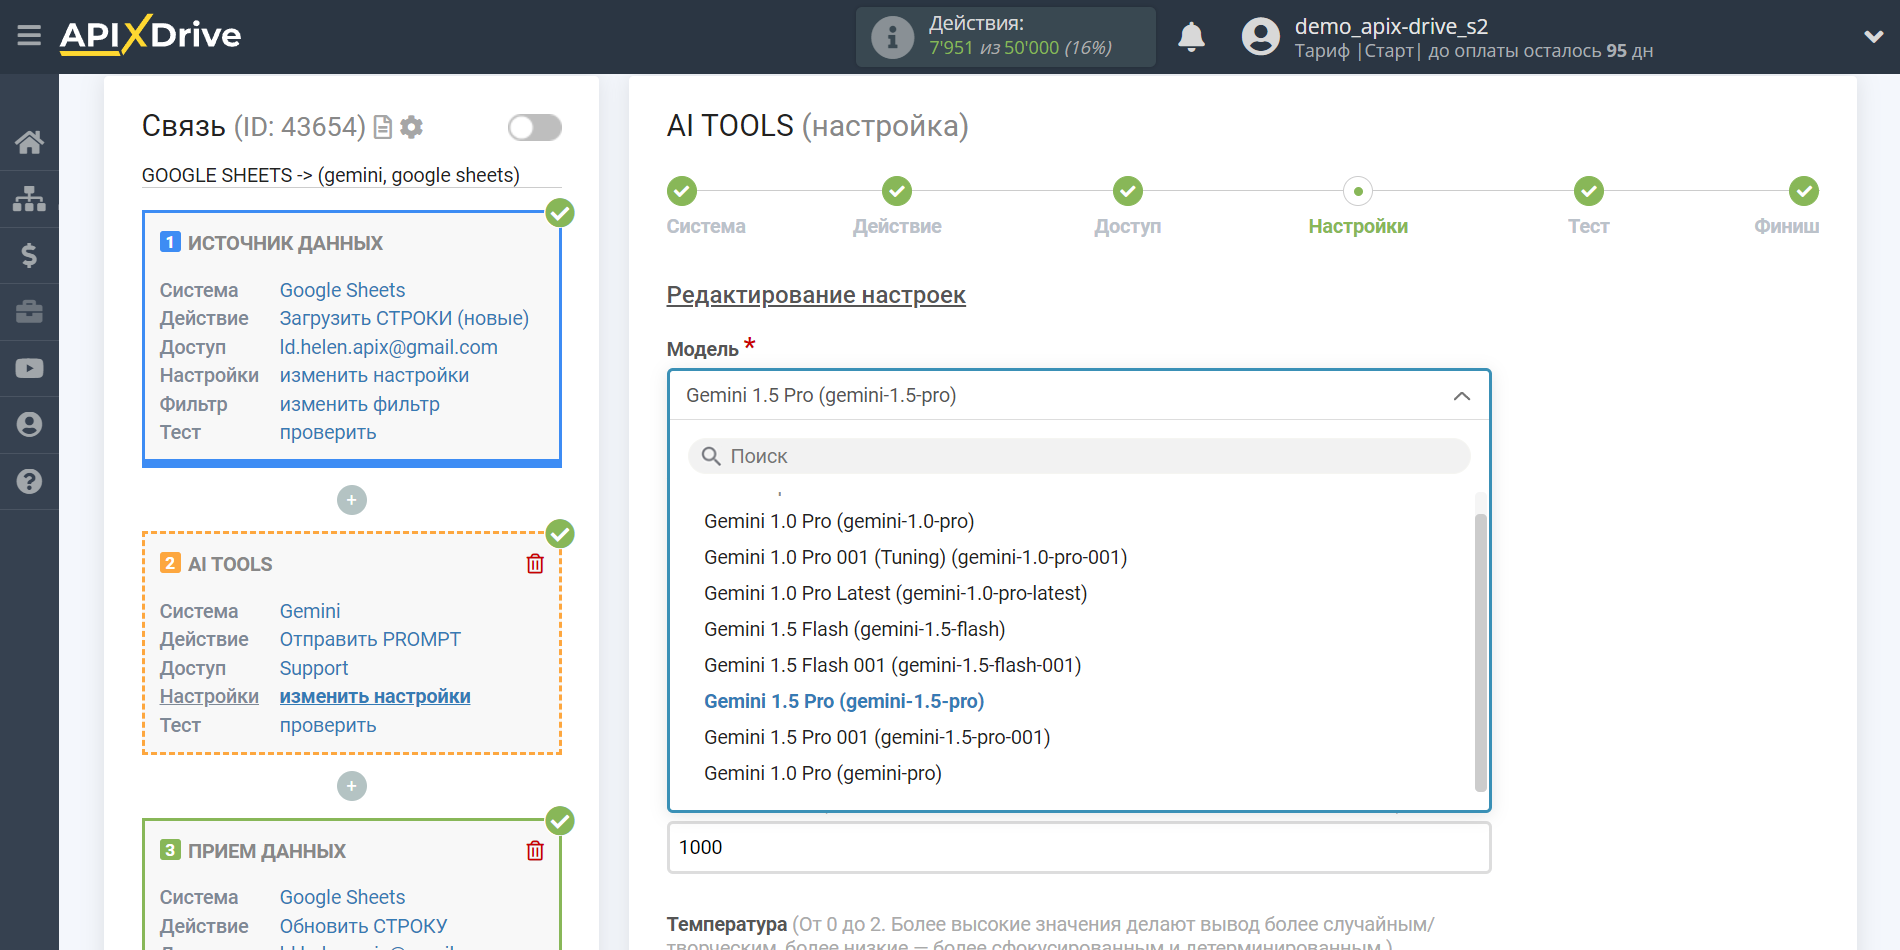Go to Настройки wizard step
The width and height of the screenshot is (1900, 950).
click(x=1358, y=191)
